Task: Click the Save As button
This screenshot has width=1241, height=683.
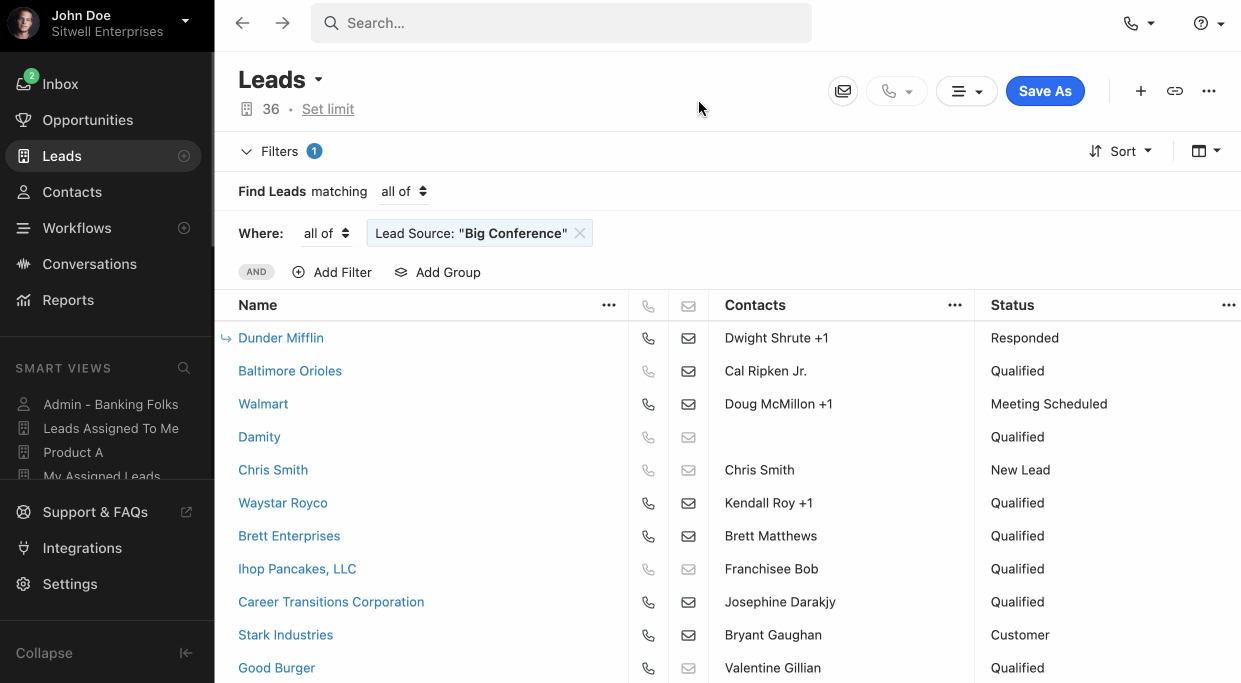Action: coord(1045,91)
